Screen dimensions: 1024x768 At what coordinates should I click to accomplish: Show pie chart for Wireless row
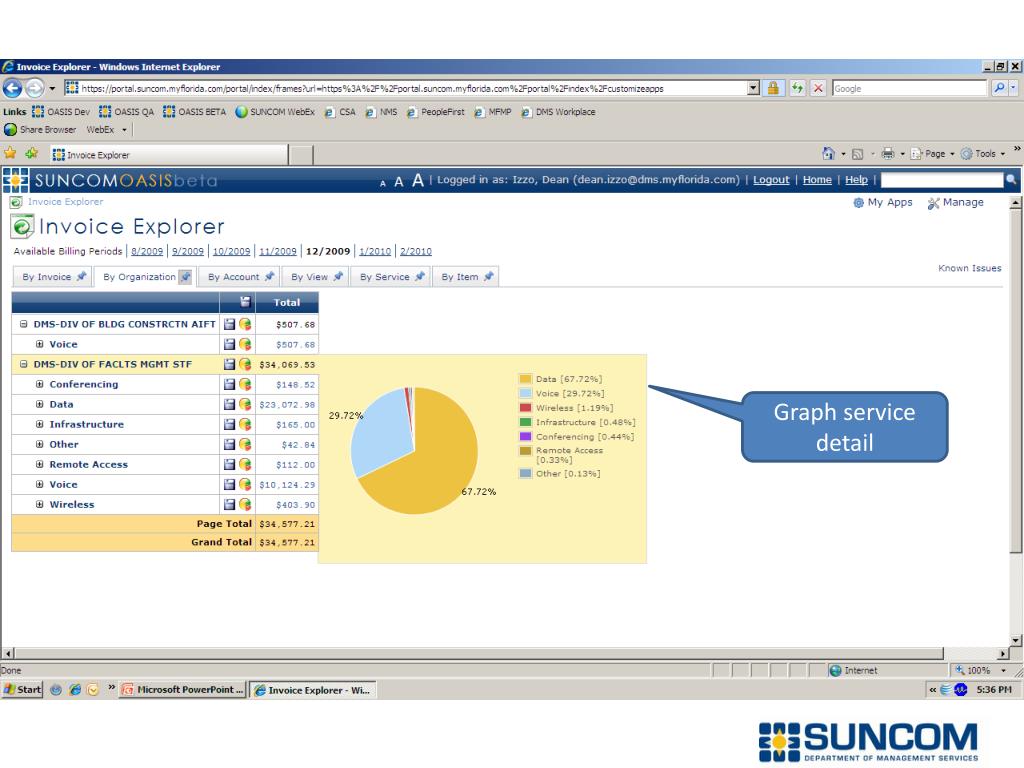coord(245,504)
